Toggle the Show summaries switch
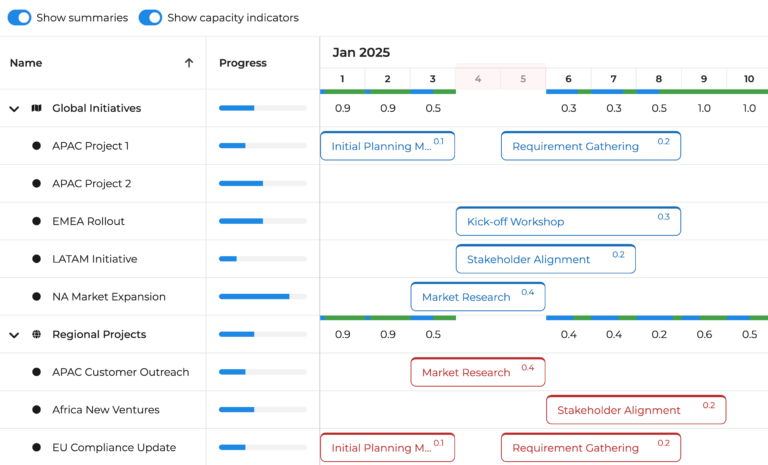The height and width of the screenshot is (465, 768). pos(20,18)
